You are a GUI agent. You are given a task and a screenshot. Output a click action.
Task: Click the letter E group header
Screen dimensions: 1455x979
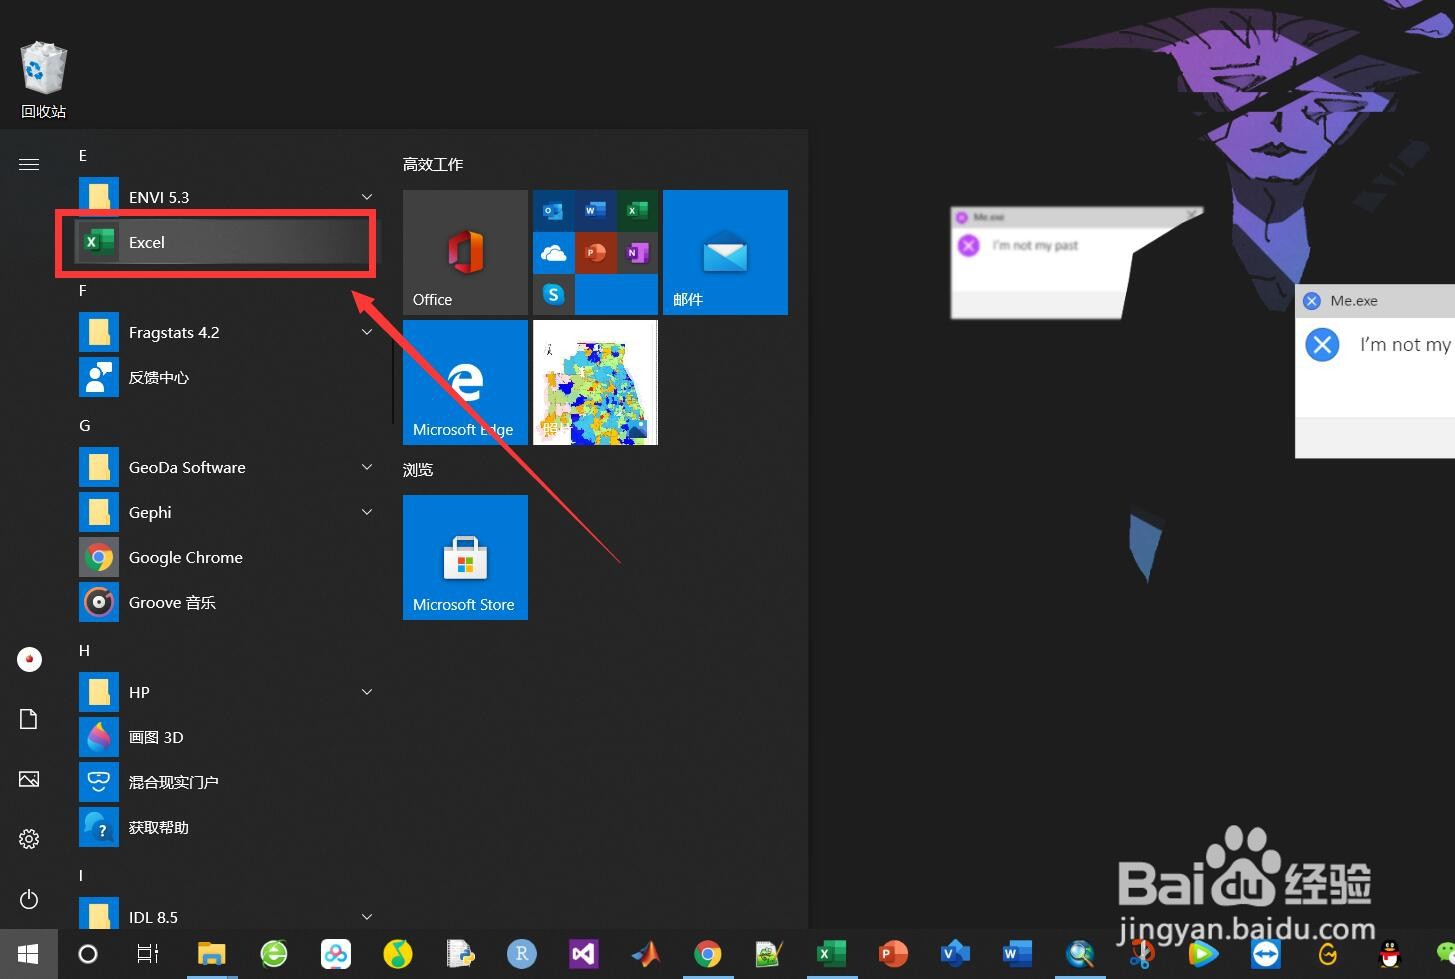tap(83, 155)
